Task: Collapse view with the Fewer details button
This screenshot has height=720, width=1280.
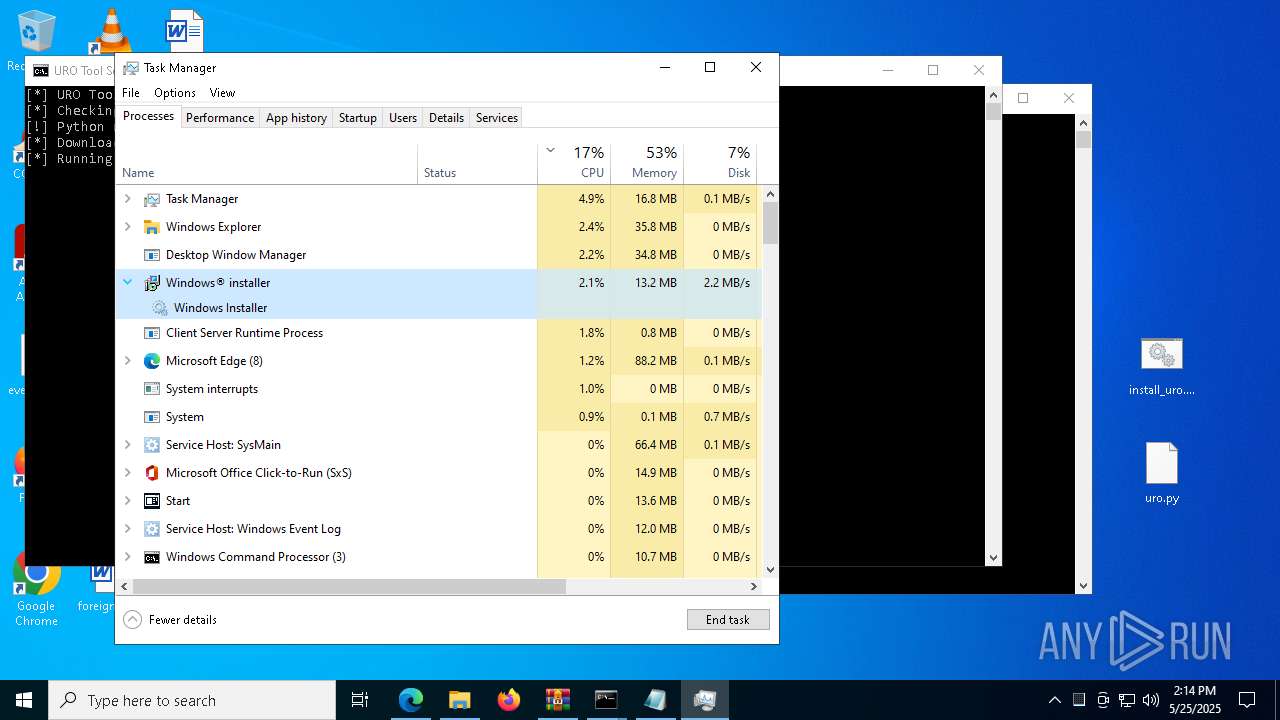Action: 170,620
